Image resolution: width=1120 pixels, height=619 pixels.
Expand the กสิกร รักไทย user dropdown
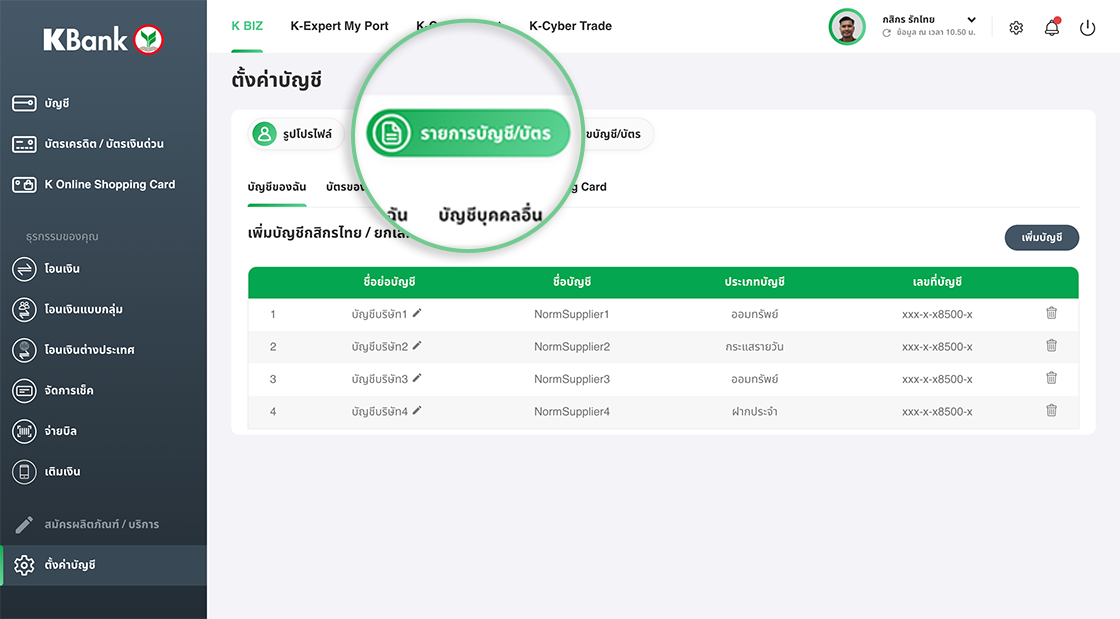point(971,20)
